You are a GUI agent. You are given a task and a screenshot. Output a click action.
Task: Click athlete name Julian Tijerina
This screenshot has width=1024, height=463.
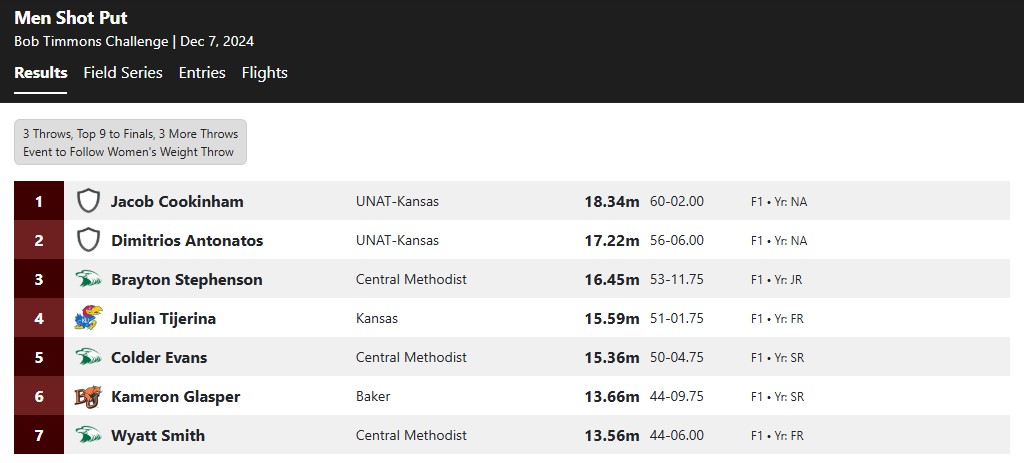click(163, 319)
